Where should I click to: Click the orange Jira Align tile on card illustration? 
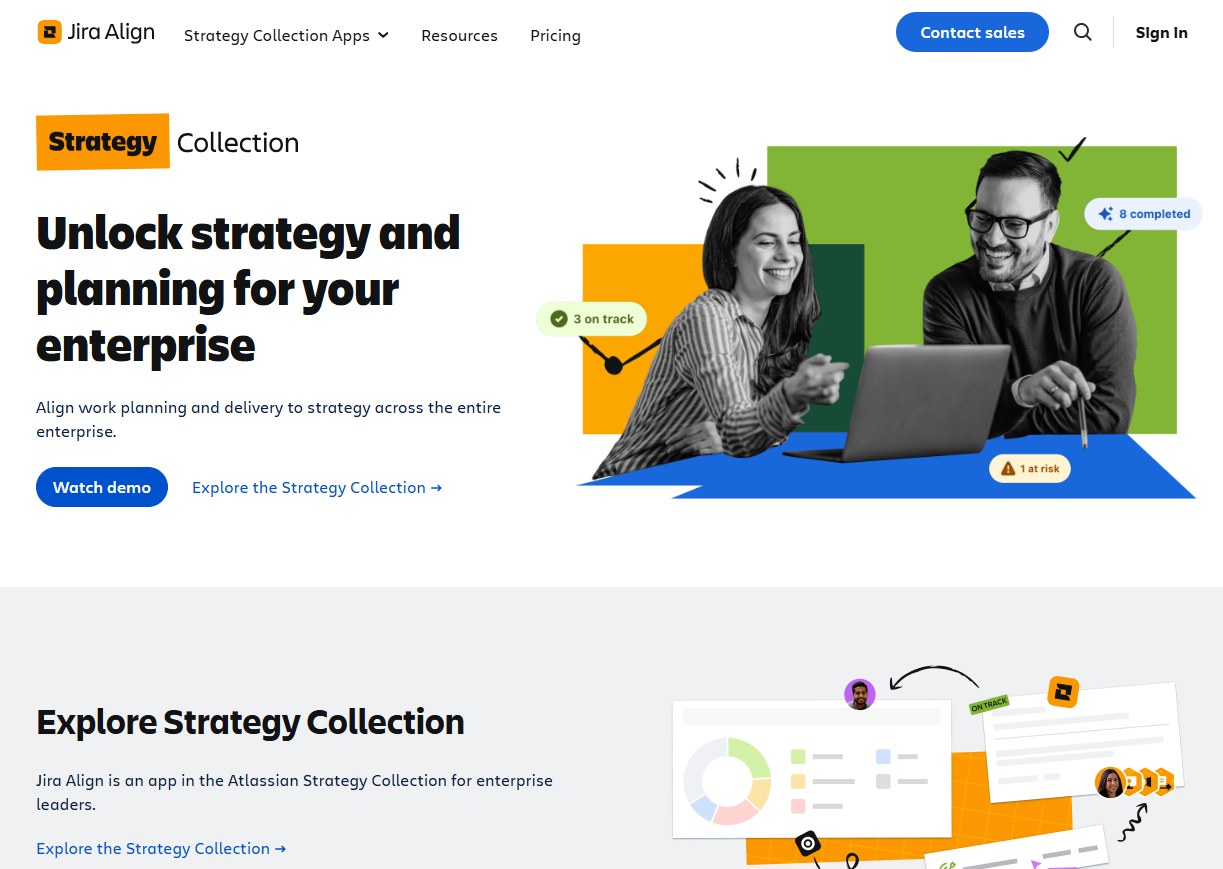click(x=1063, y=691)
